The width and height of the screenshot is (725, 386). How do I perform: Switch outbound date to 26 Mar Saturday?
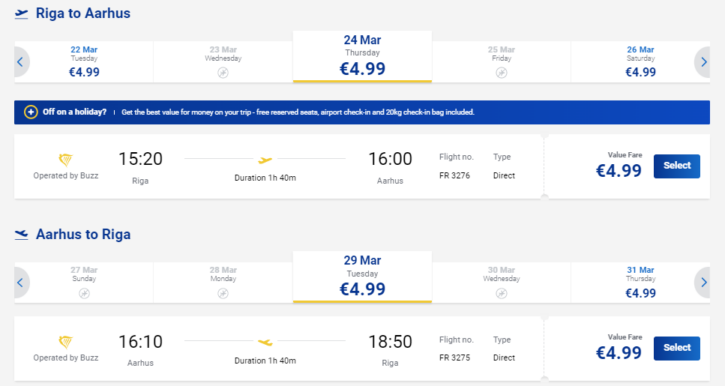[640, 62]
